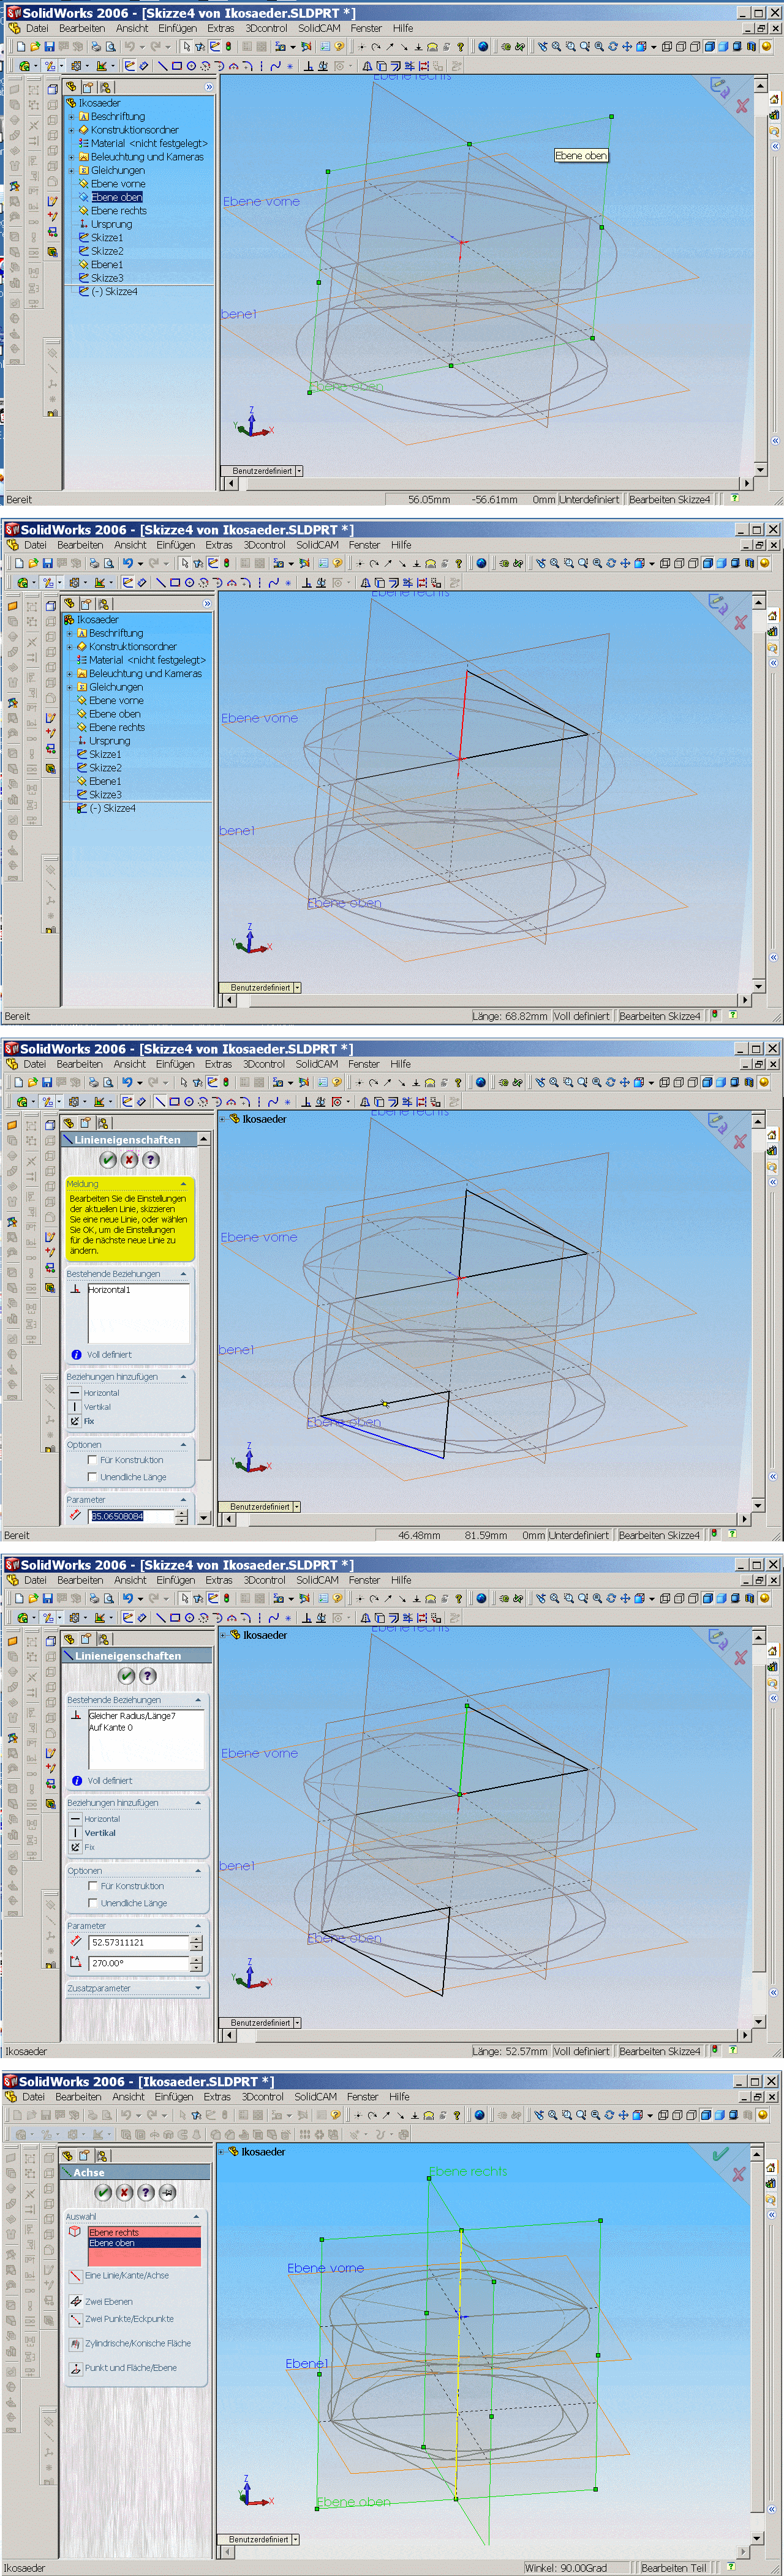Viewport: 784px width, 2576px height.
Task: Check Unendliche Länge in panel containing Meldung
Action: tap(92, 1476)
